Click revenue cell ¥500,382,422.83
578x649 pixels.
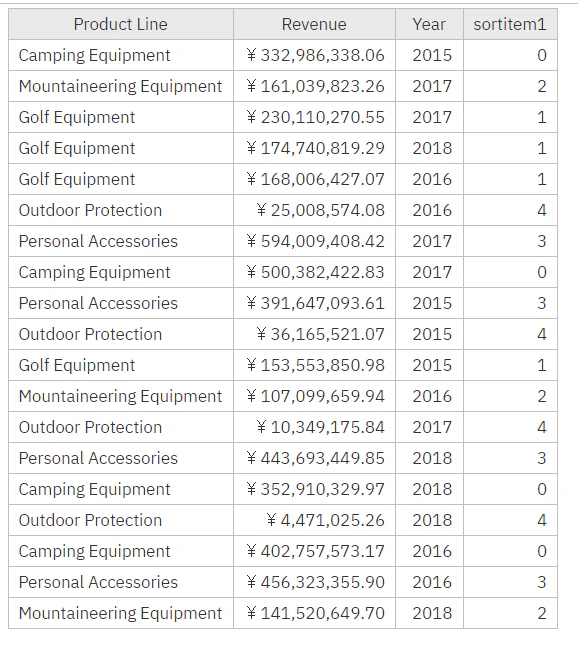[x=315, y=272]
